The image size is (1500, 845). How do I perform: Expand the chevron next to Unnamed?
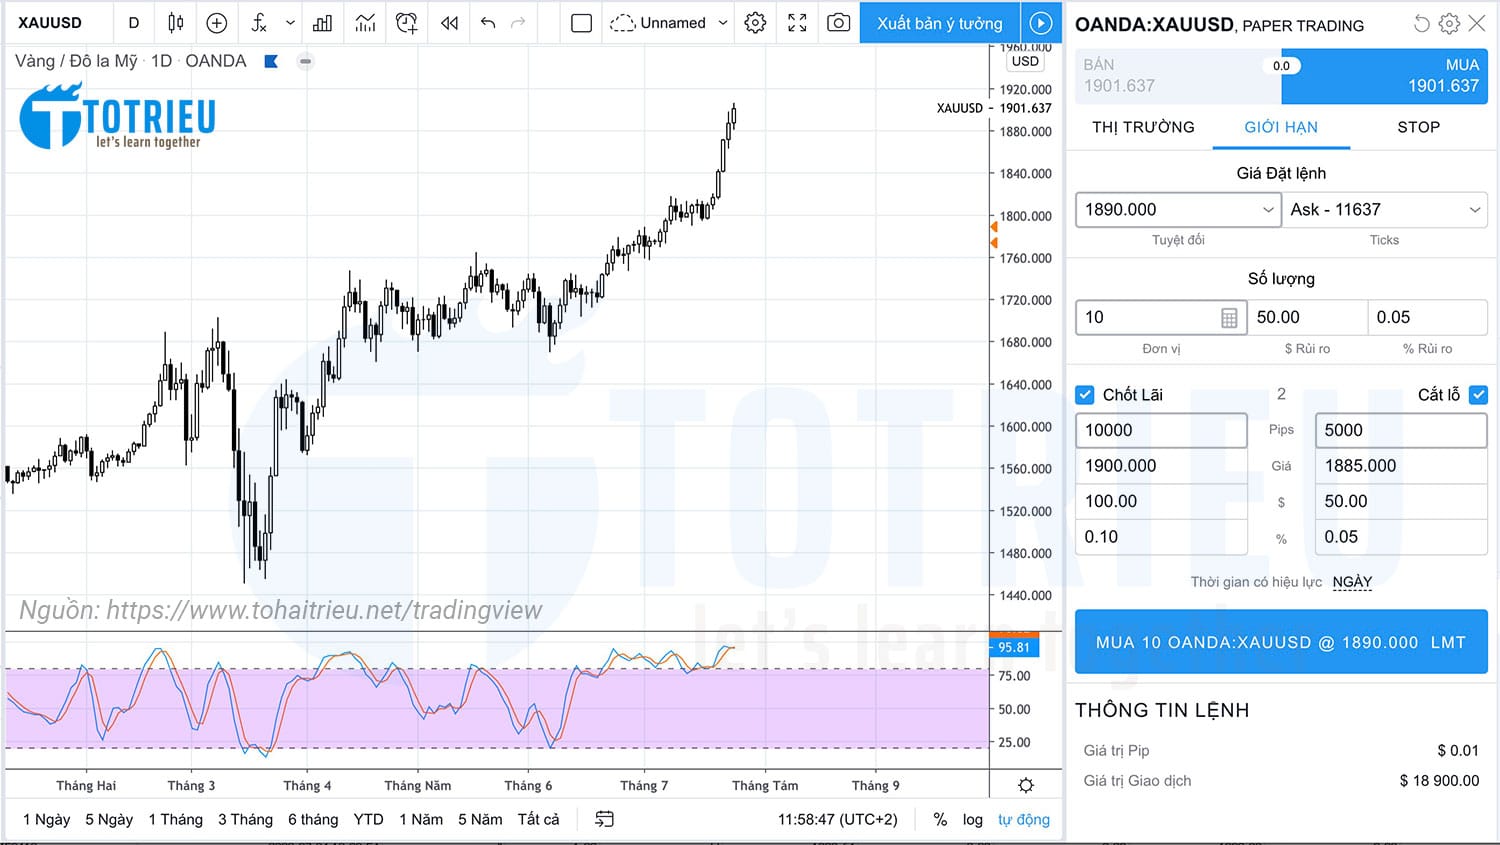[723, 22]
